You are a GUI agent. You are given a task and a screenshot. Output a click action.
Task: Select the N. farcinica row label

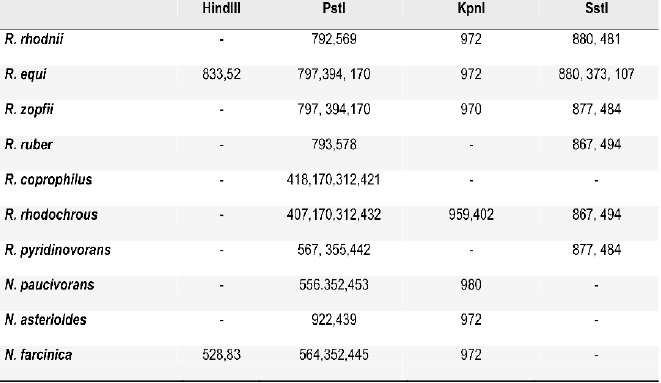pyautogui.click(x=38, y=355)
